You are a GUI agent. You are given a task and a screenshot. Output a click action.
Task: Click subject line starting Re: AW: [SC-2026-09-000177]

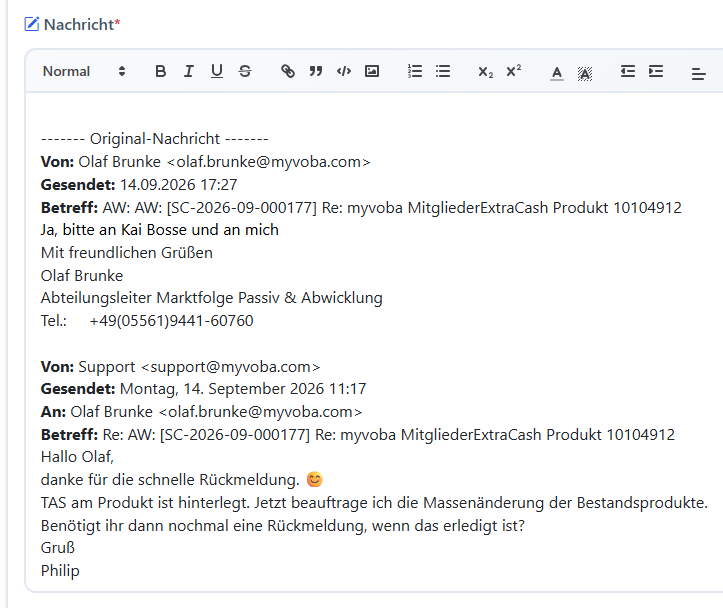tap(358, 435)
